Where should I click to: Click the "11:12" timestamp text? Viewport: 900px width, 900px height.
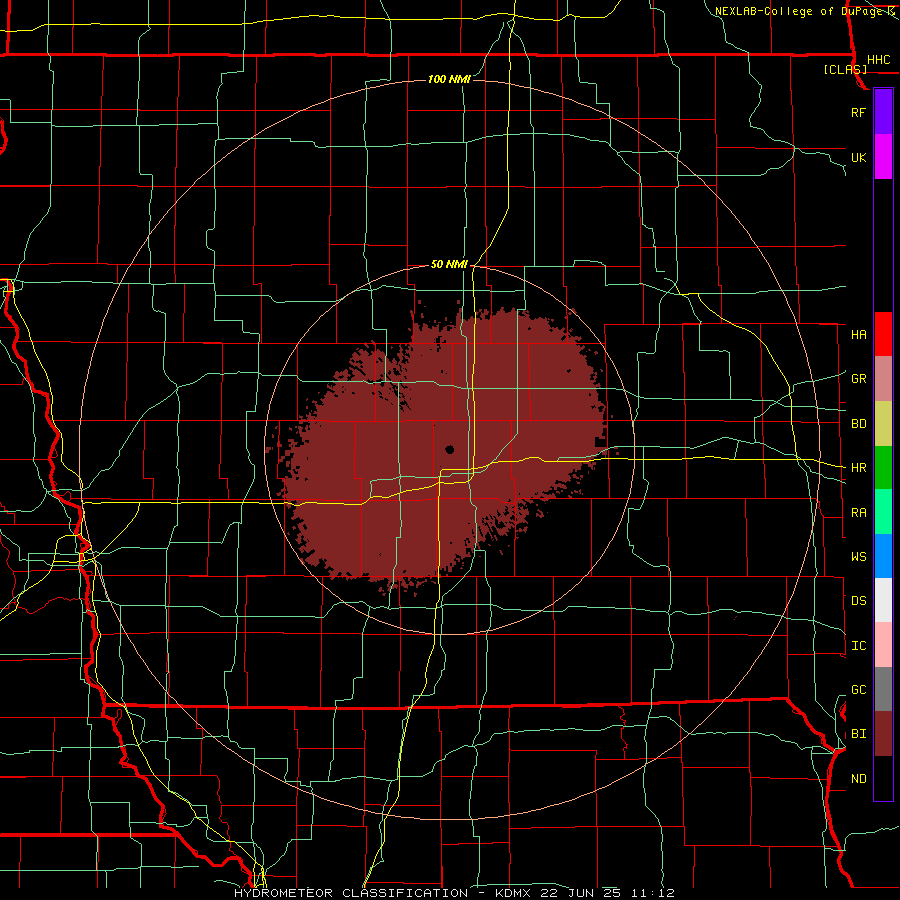[651, 893]
